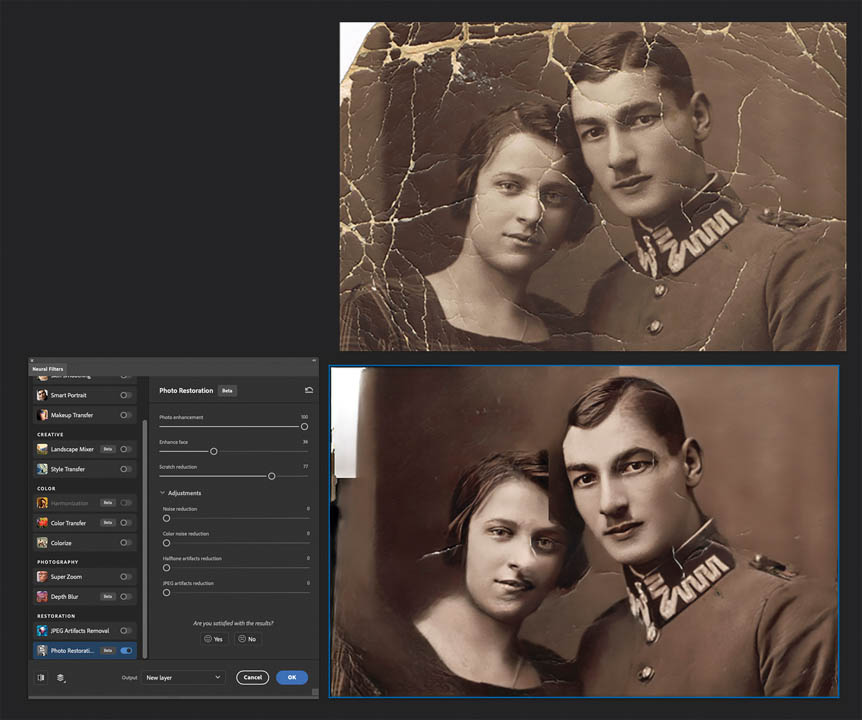This screenshot has height=720, width=862.
Task: Open the Output New layer dropdown
Action: (x=183, y=677)
